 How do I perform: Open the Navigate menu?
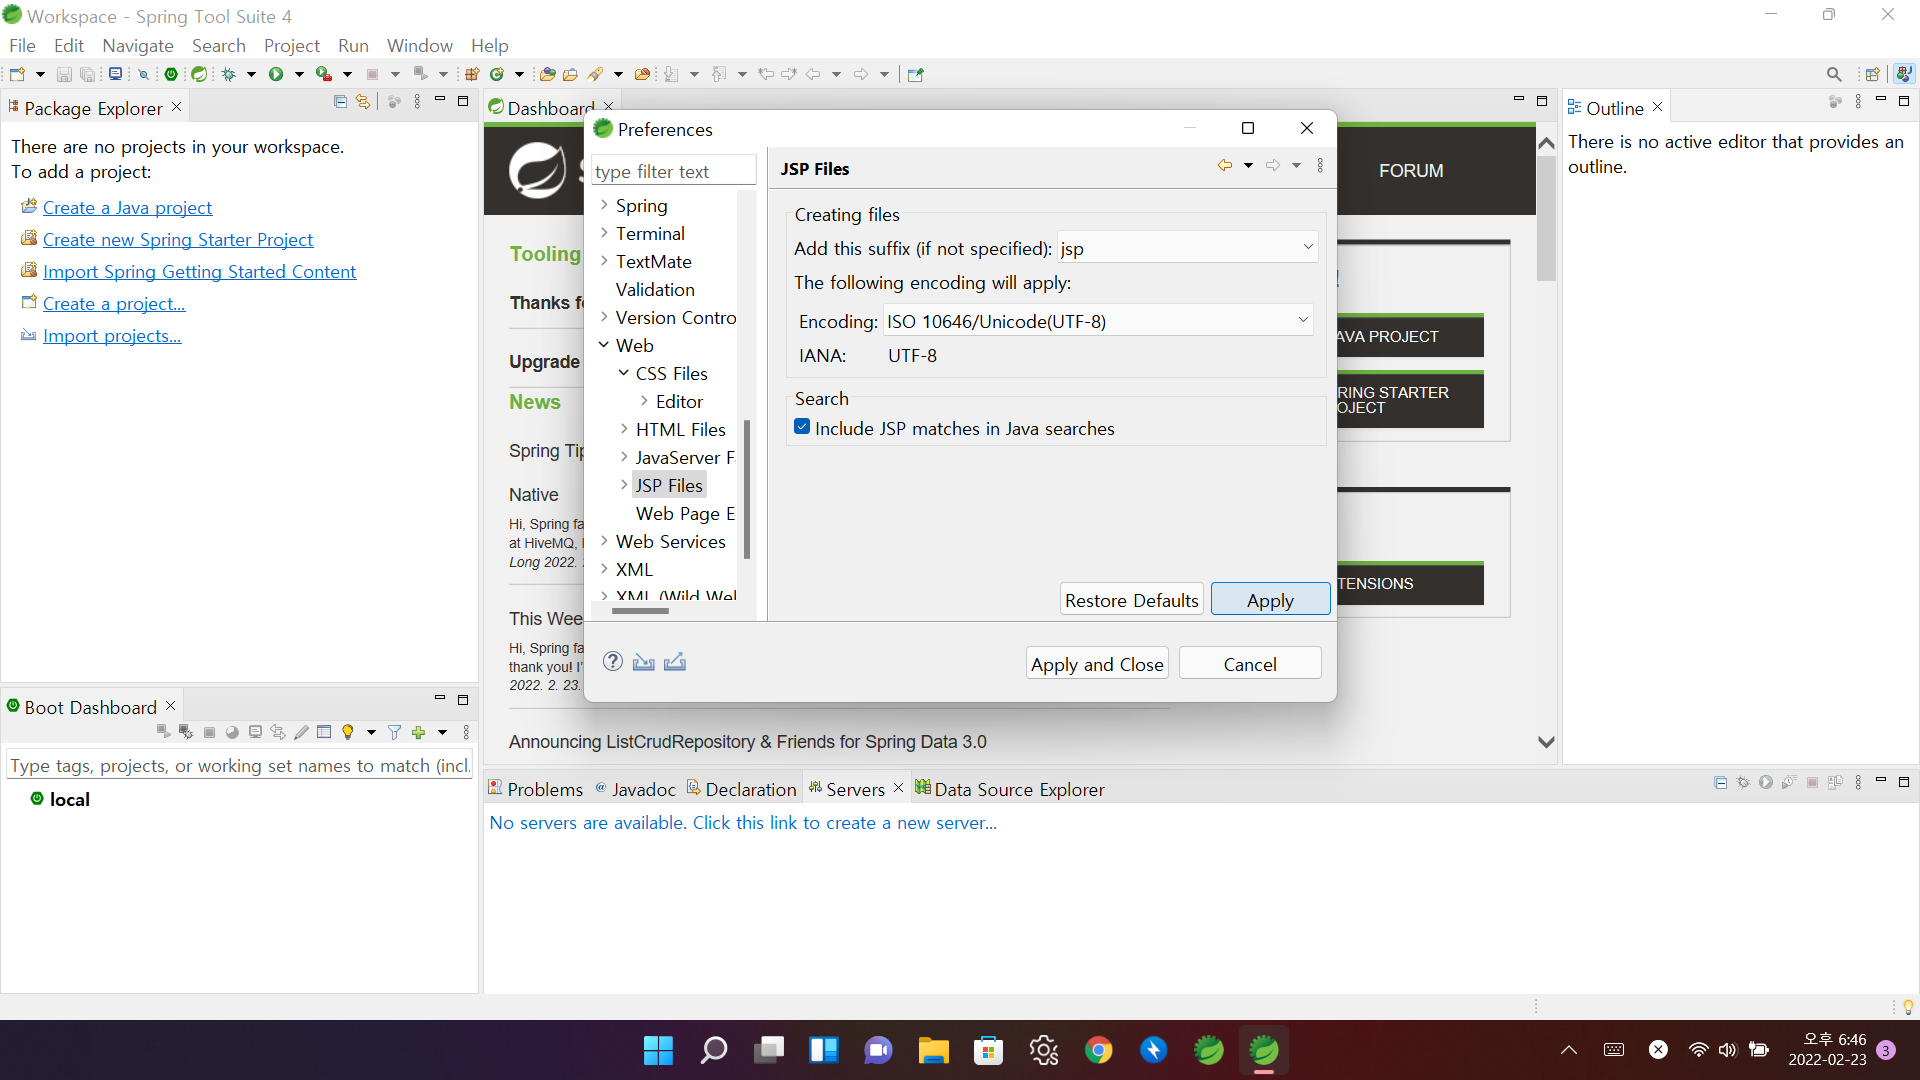coord(138,45)
